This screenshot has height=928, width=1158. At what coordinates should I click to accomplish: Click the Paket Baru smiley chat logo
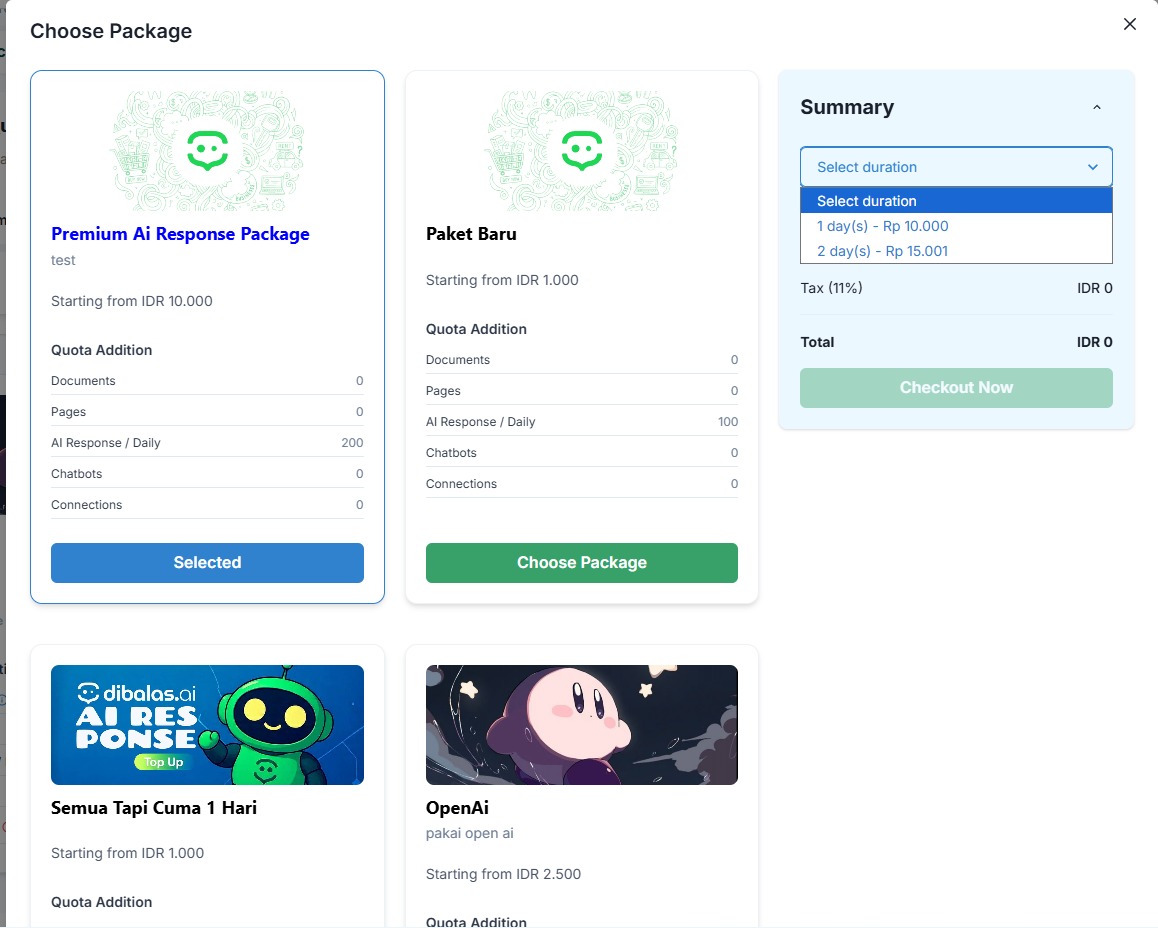point(581,151)
